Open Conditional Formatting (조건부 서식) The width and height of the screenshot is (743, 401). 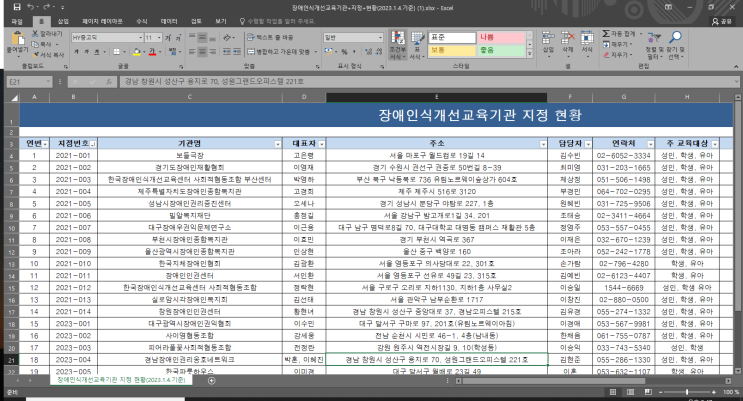point(398,45)
